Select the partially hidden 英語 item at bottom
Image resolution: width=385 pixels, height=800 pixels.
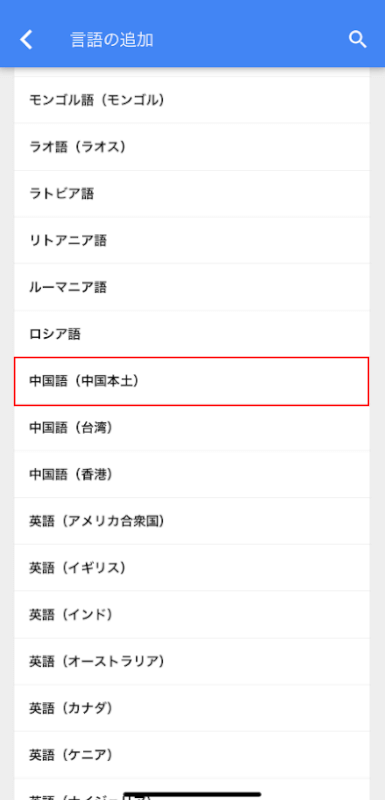192,790
